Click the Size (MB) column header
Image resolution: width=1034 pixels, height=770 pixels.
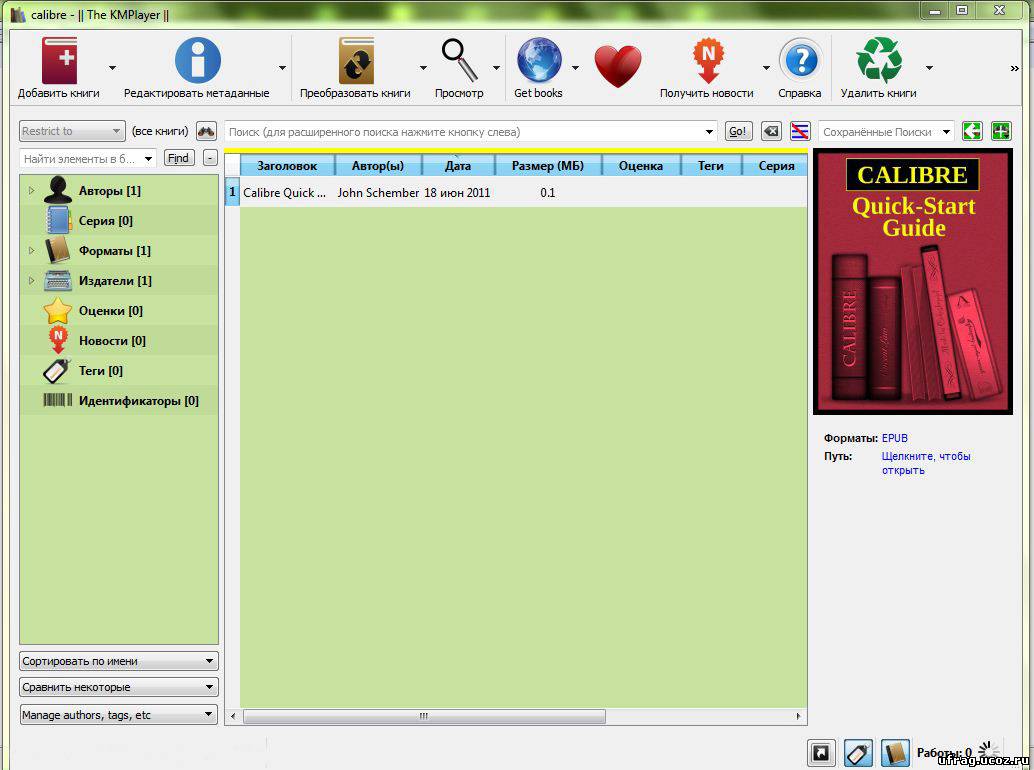(547, 166)
